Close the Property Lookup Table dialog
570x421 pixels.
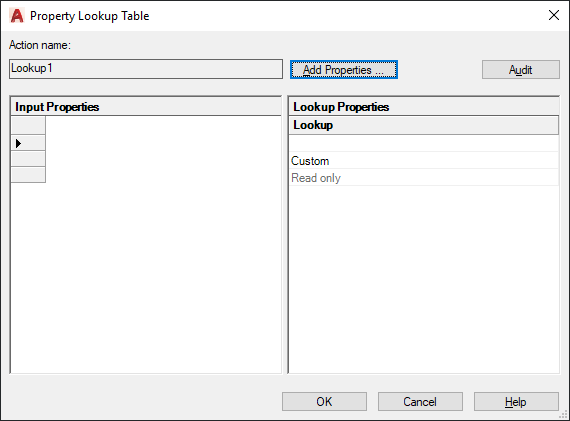(554, 15)
